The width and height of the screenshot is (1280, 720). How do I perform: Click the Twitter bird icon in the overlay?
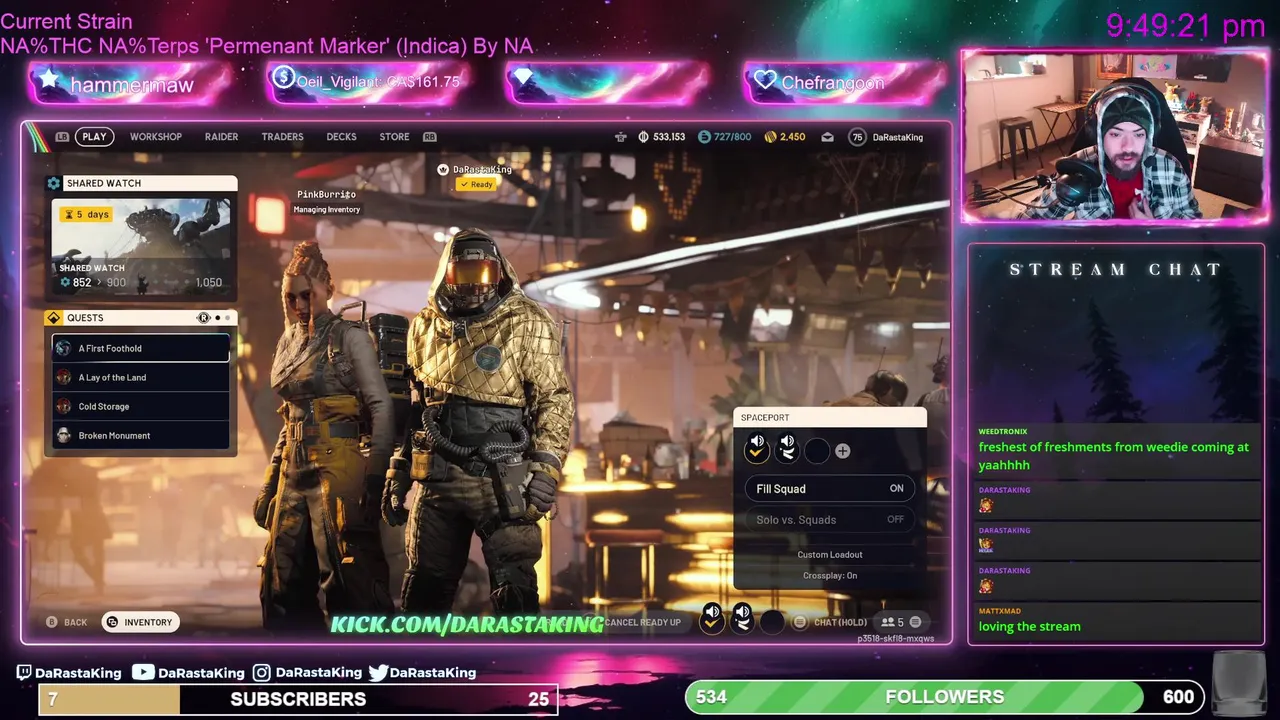click(x=378, y=673)
